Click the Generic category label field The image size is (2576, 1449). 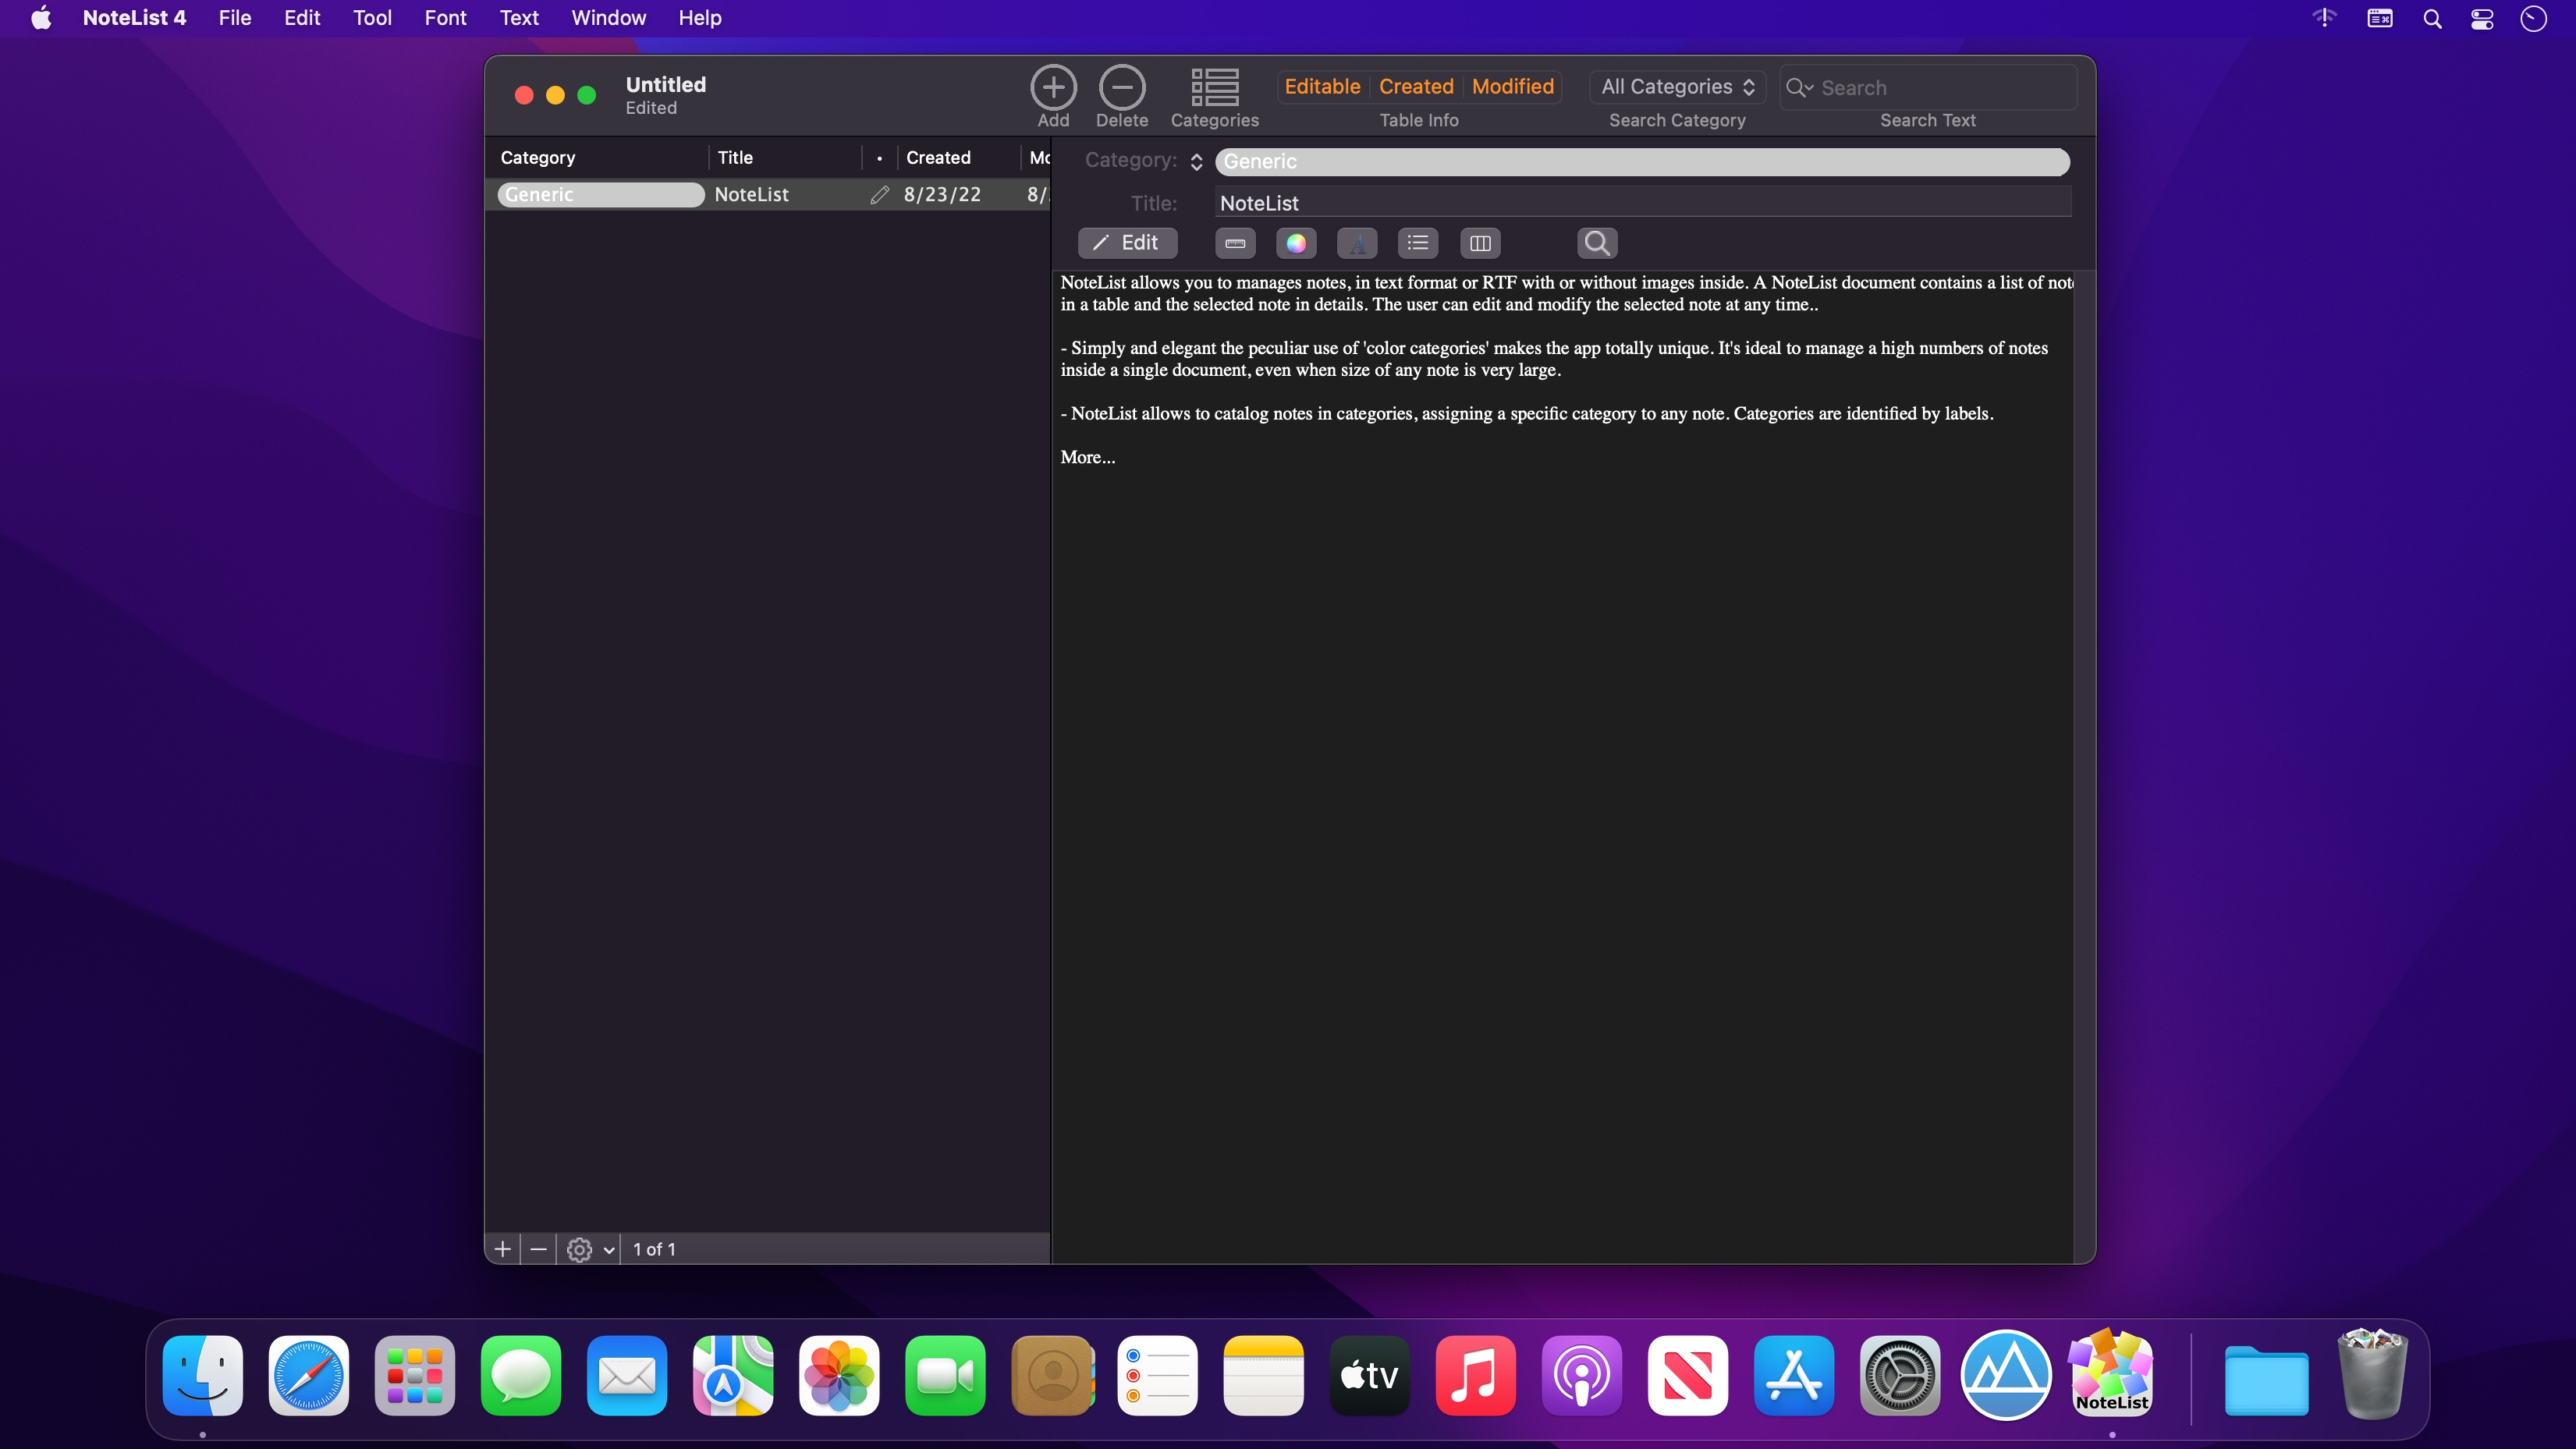click(x=1642, y=162)
